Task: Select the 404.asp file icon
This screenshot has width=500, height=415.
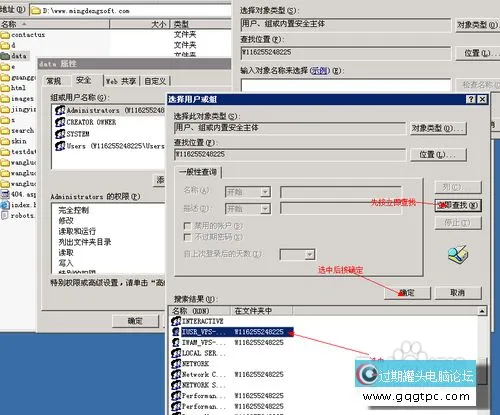Action: [x=5, y=194]
